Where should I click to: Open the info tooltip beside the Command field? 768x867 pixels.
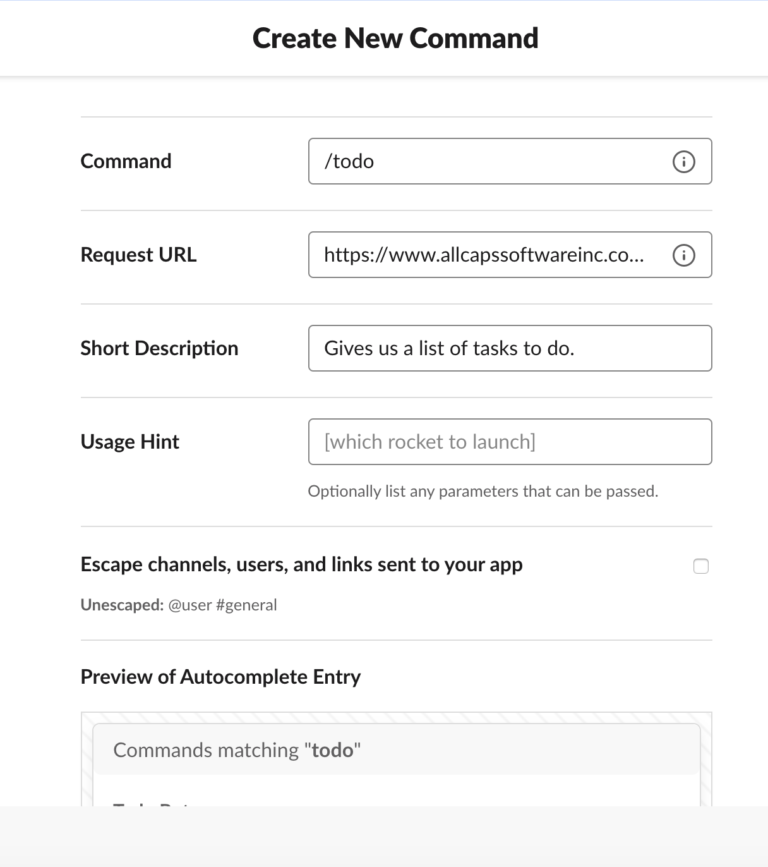tap(684, 161)
